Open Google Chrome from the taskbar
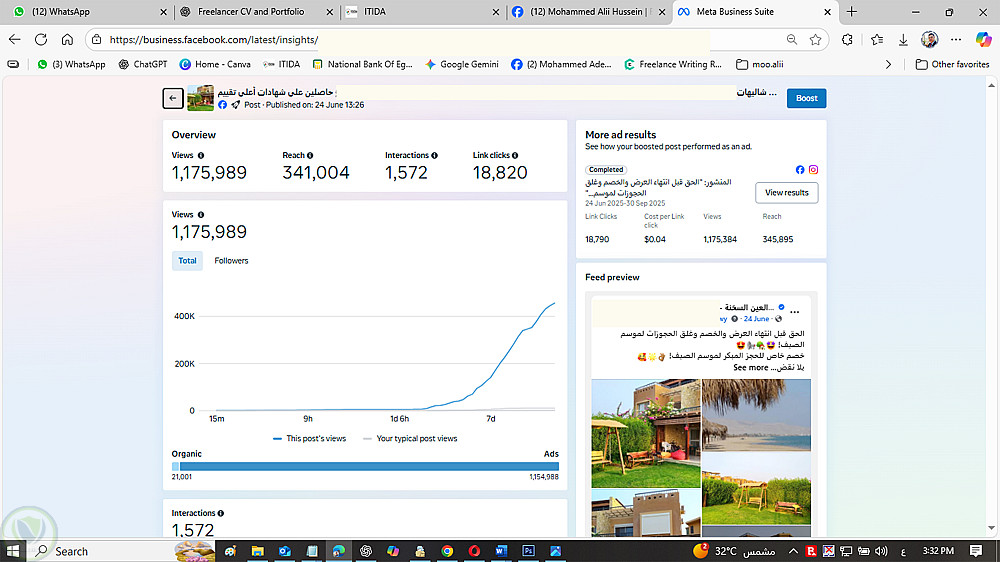 (x=447, y=551)
